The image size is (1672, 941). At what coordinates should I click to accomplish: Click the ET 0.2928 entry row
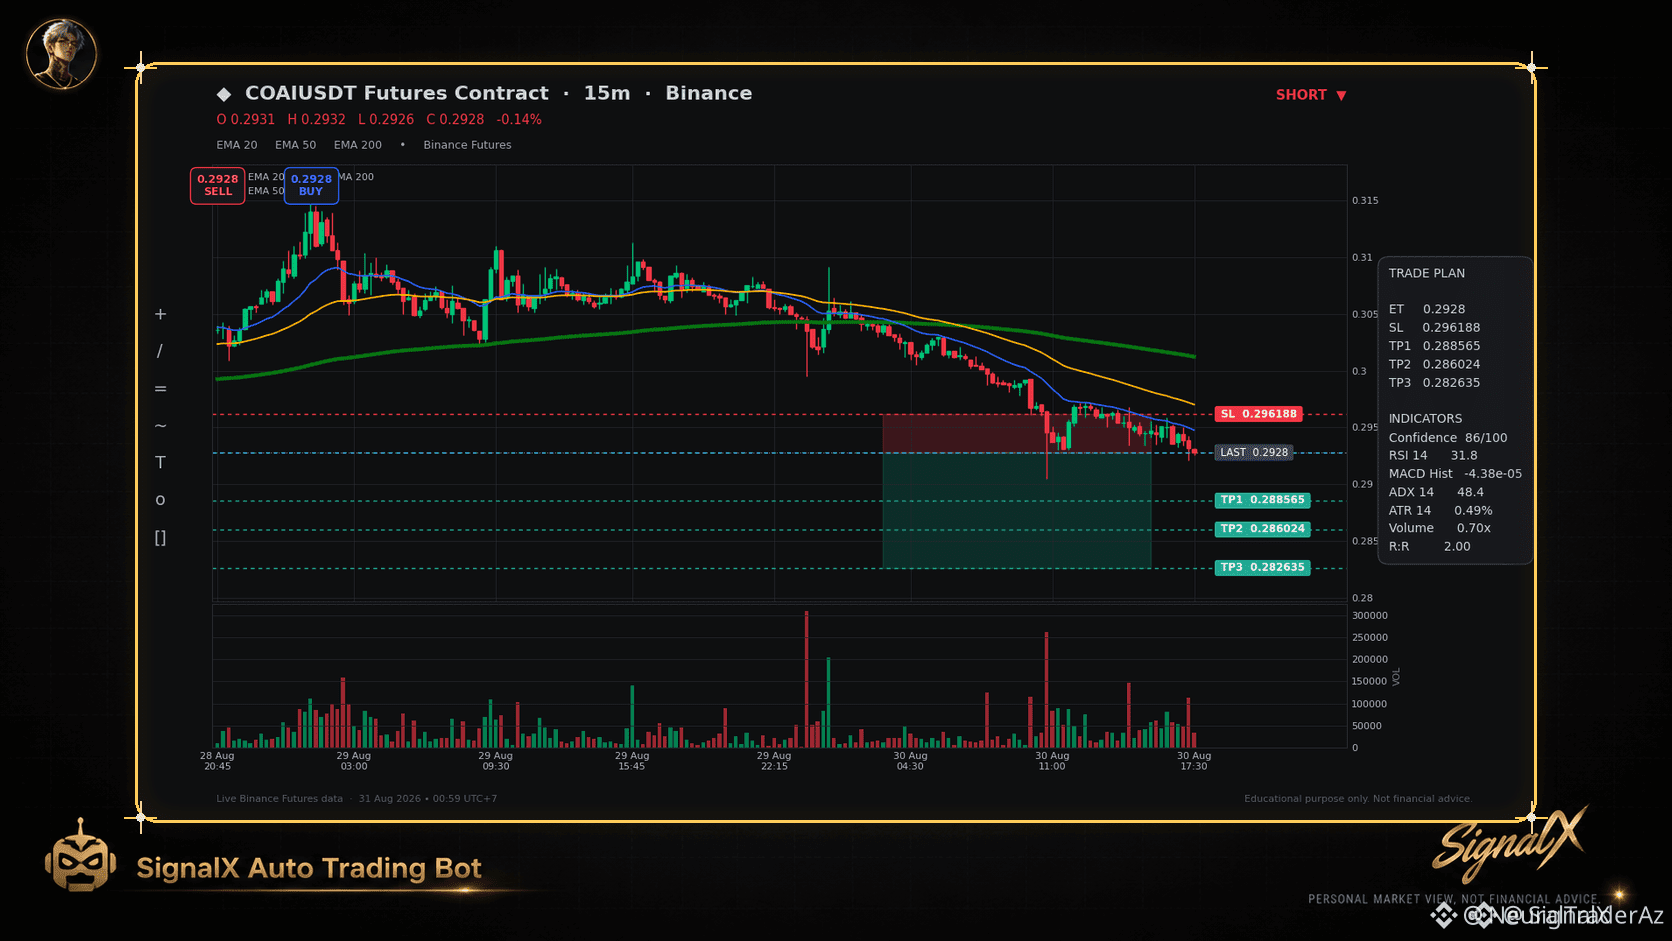1427,309
